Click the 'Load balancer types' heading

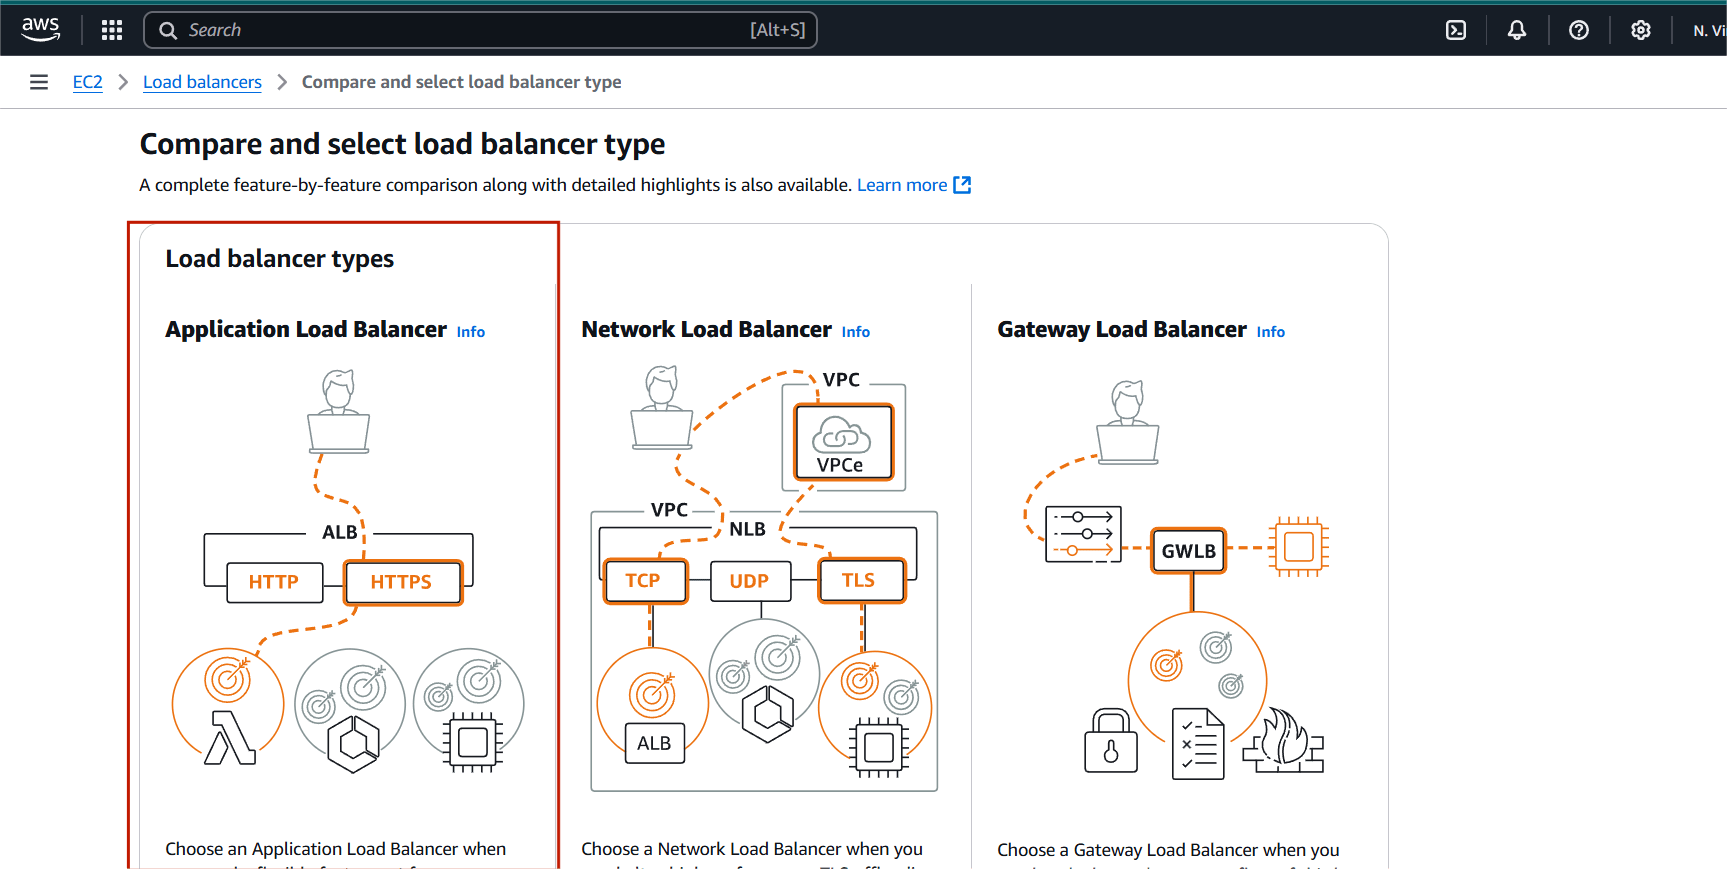pos(280,259)
